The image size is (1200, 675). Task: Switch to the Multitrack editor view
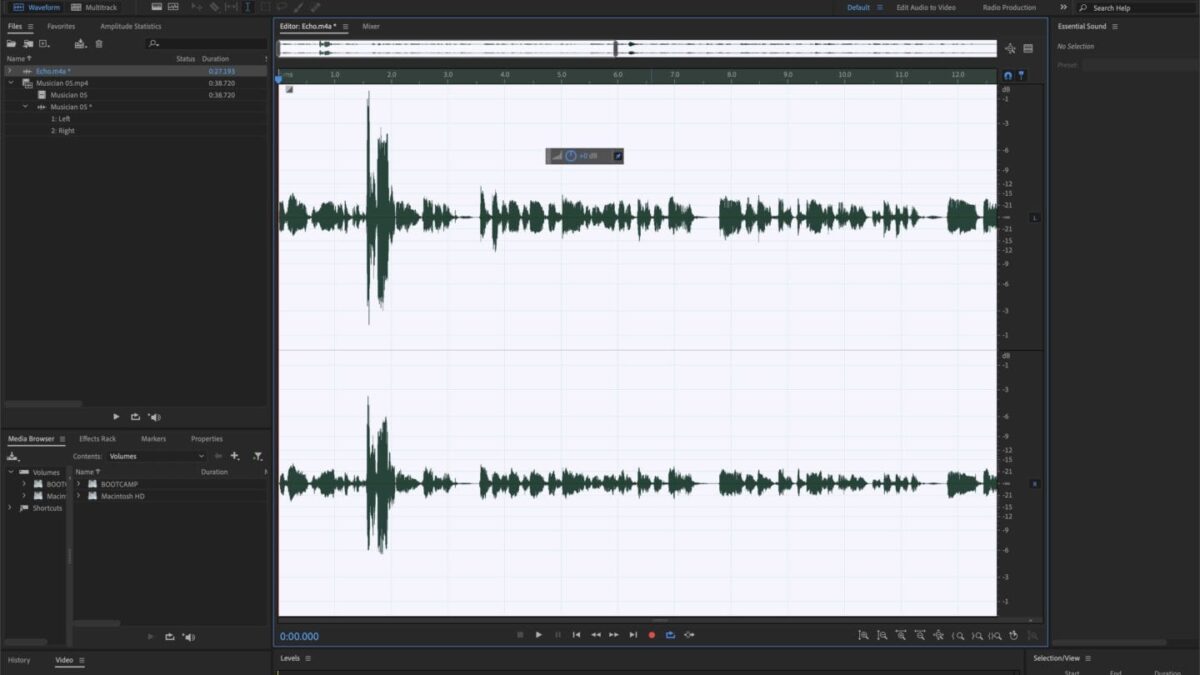click(94, 7)
